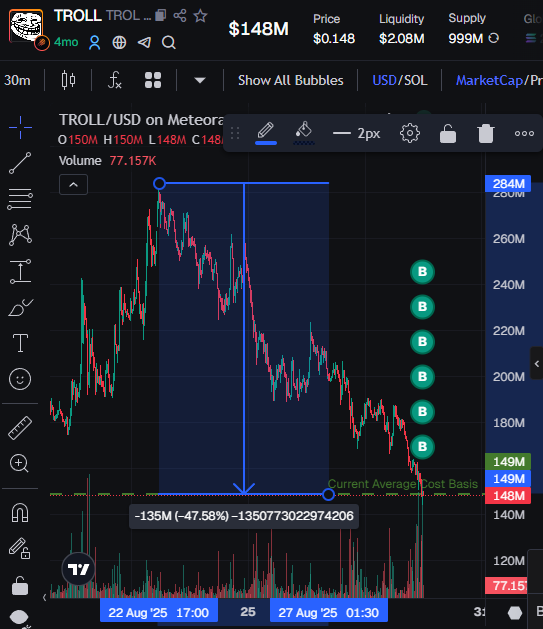Share the TROLL token page

(x=180, y=16)
